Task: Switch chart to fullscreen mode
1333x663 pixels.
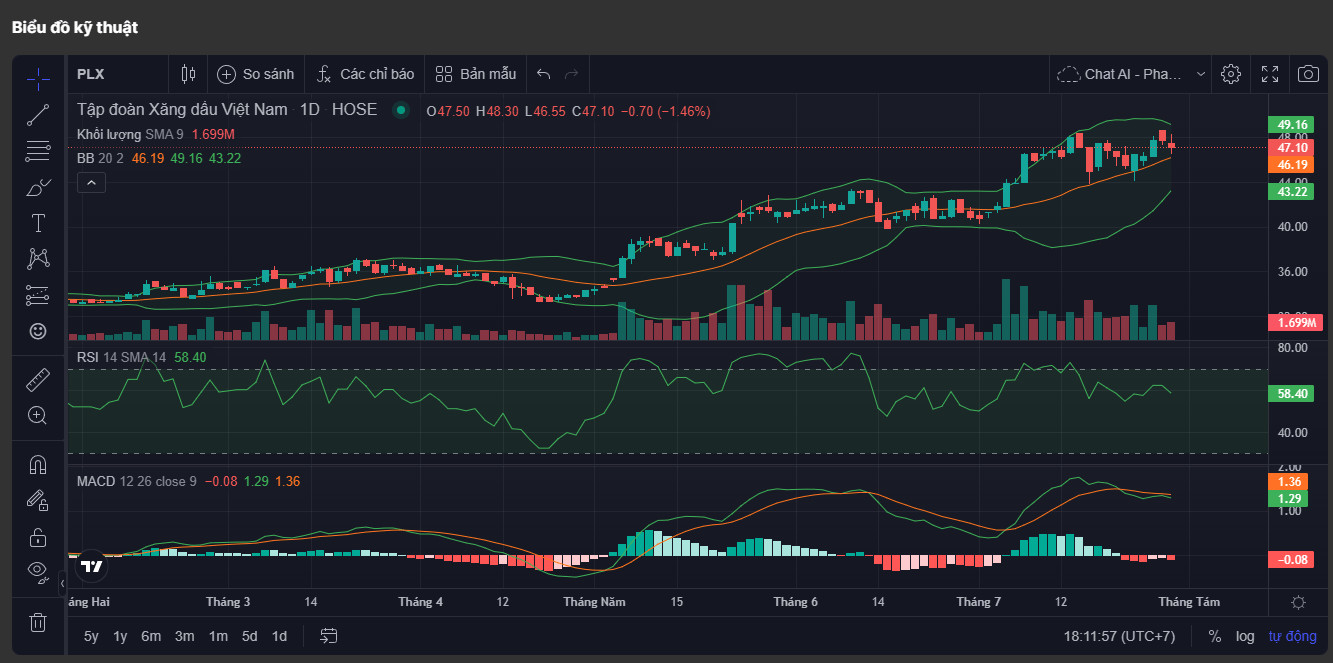Action: pos(1270,74)
